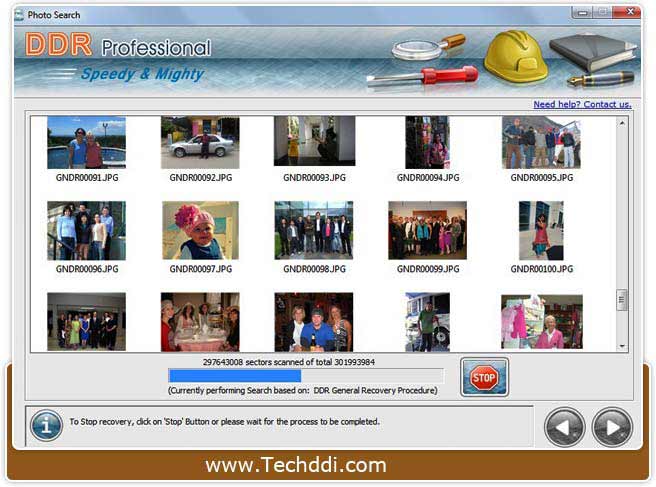This screenshot has height=487, width=656.
Task: Click the GNDR00093.JPG file name label
Action: pyautogui.click(x=314, y=177)
